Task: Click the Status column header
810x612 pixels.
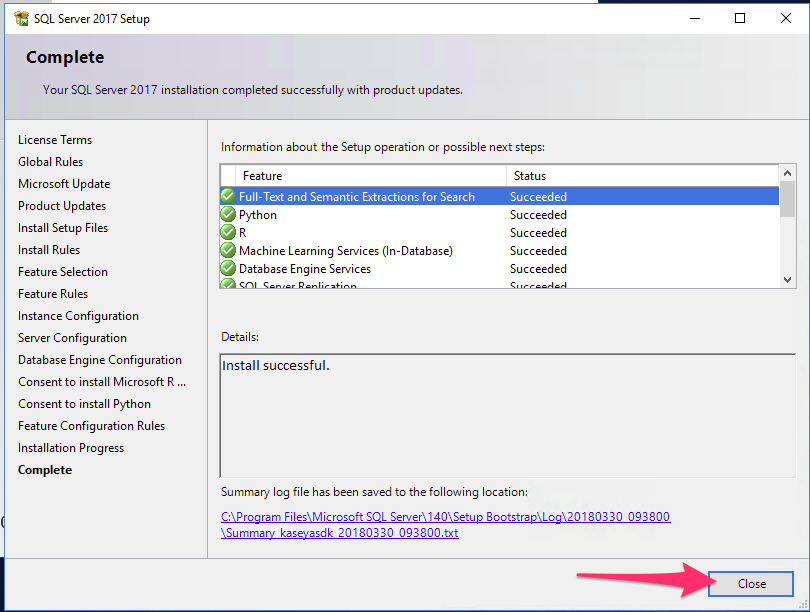Action: coord(642,176)
